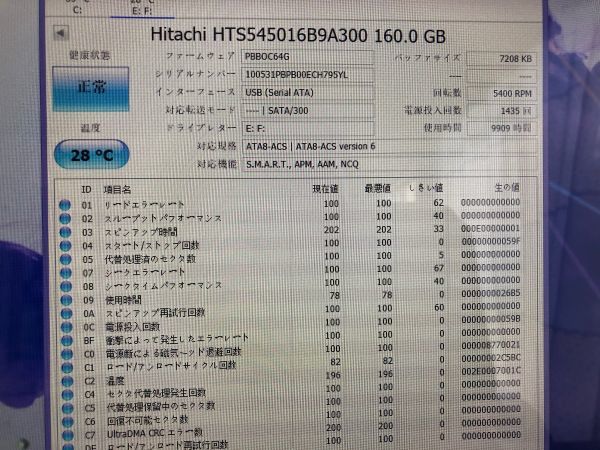
Task: Click the しきい値 column header
Action: tap(426, 188)
